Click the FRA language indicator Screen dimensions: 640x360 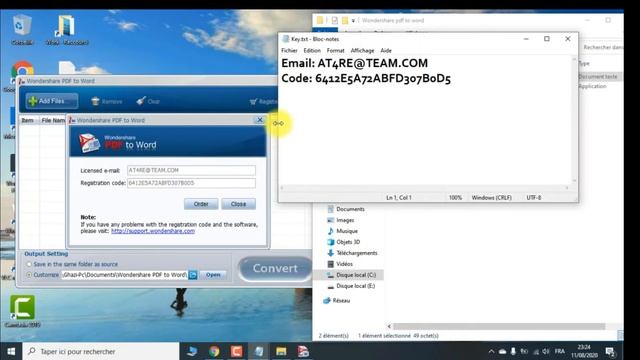[x=560, y=351]
